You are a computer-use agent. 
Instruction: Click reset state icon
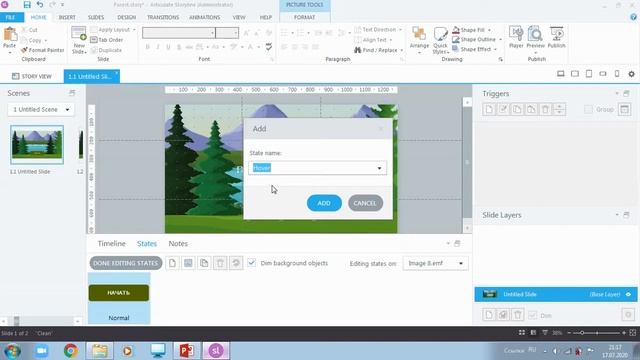[x=236, y=263]
